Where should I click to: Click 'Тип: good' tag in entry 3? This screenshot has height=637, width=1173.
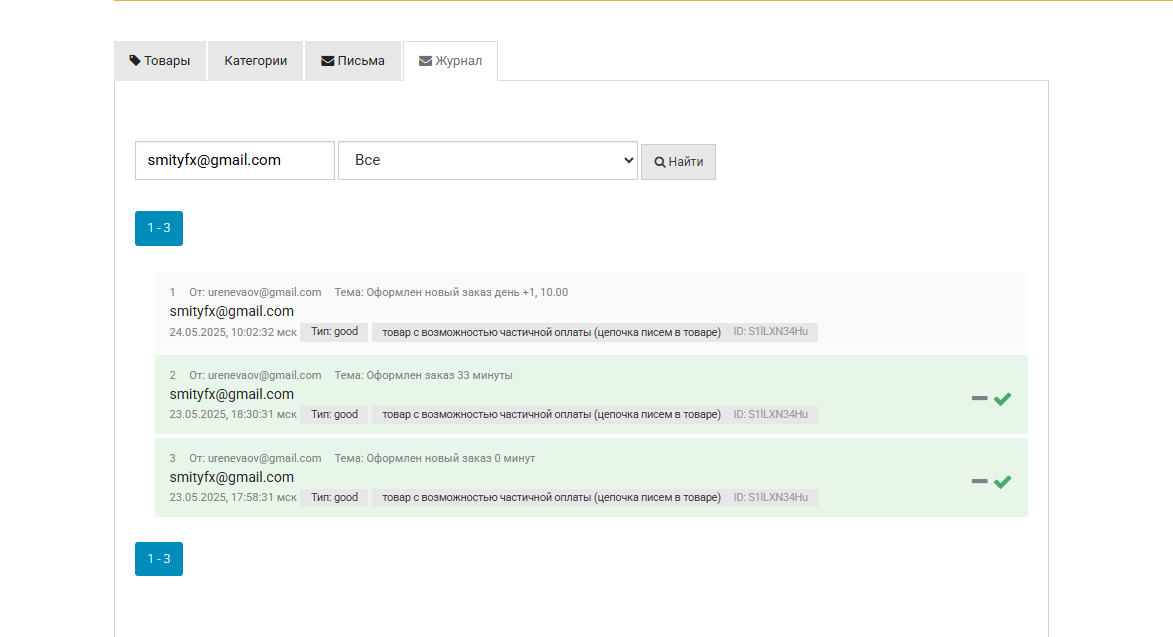pos(334,498)
